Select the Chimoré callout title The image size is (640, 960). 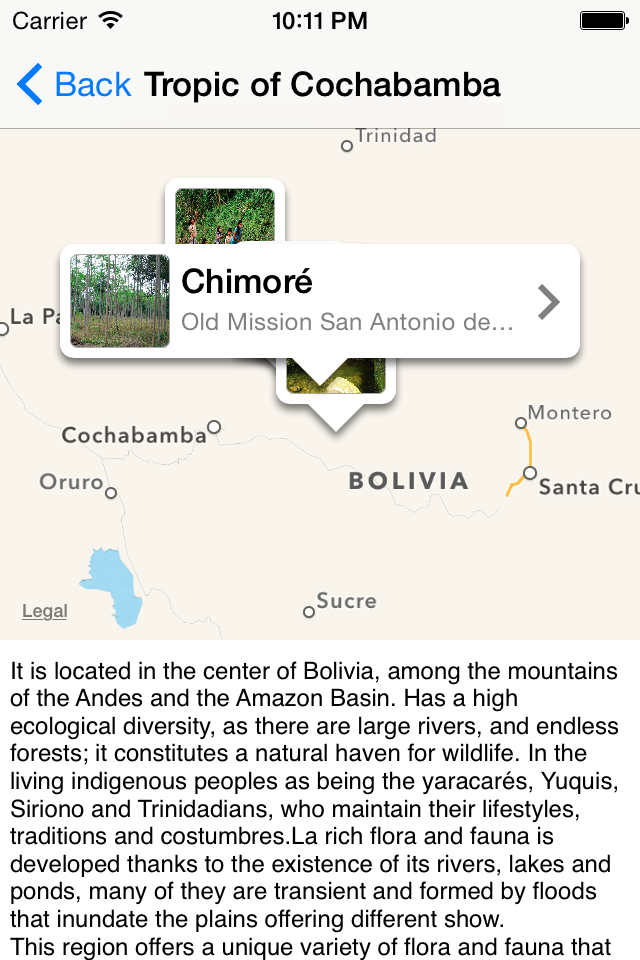tap(247, 282)
